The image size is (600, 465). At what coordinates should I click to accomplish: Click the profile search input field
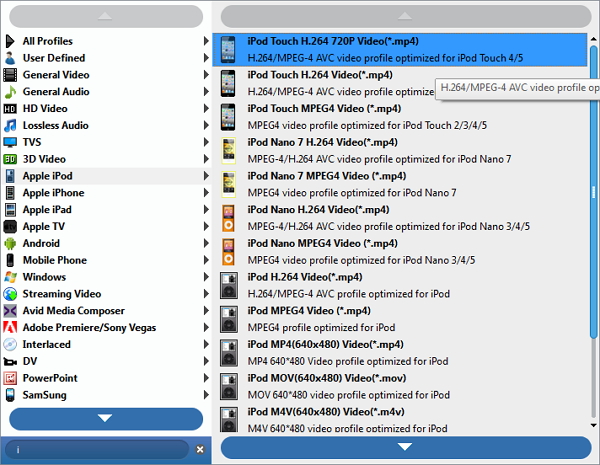(x=98, y=449)
